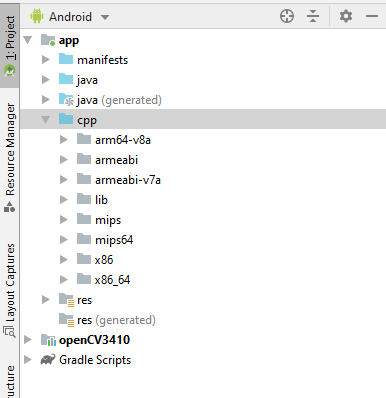Click the app module folder icon

point(48,40)
